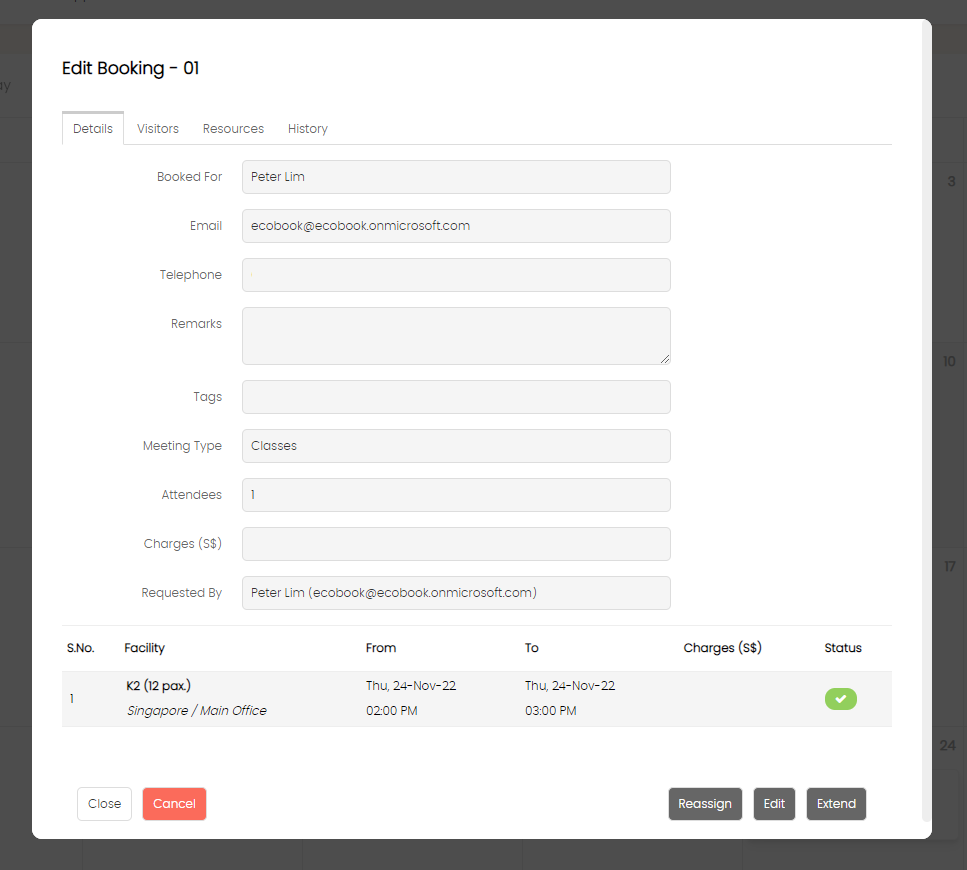The height and width of the screenshot is (870, 967).
Task: Click the Charges (S$) input field
Action: [x=456, y=544]
